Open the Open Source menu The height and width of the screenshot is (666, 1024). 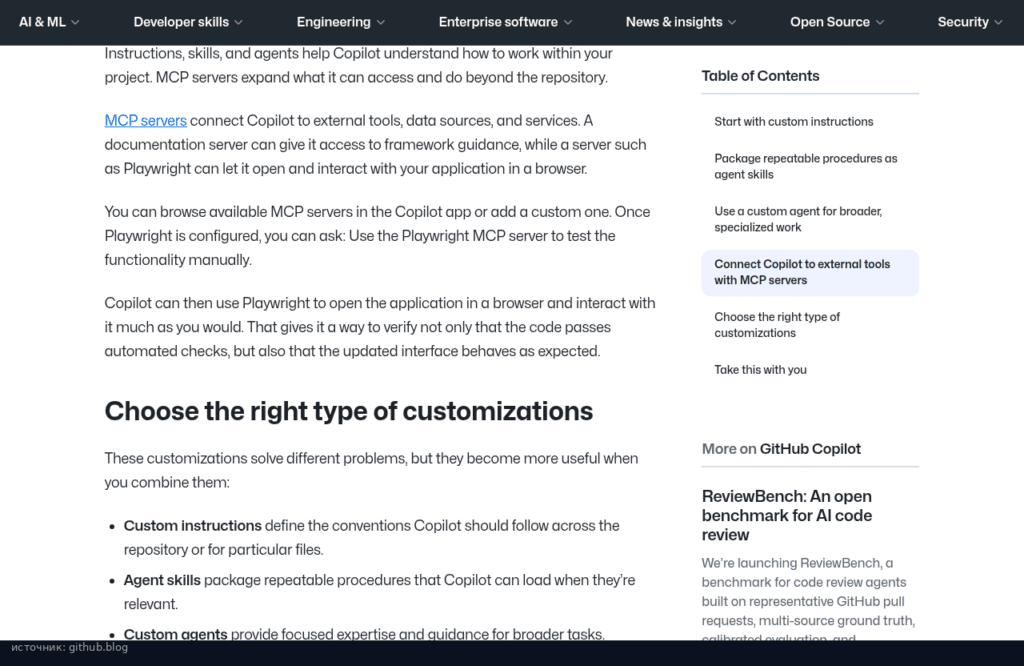pyautogui.click(x=837, y=22)
